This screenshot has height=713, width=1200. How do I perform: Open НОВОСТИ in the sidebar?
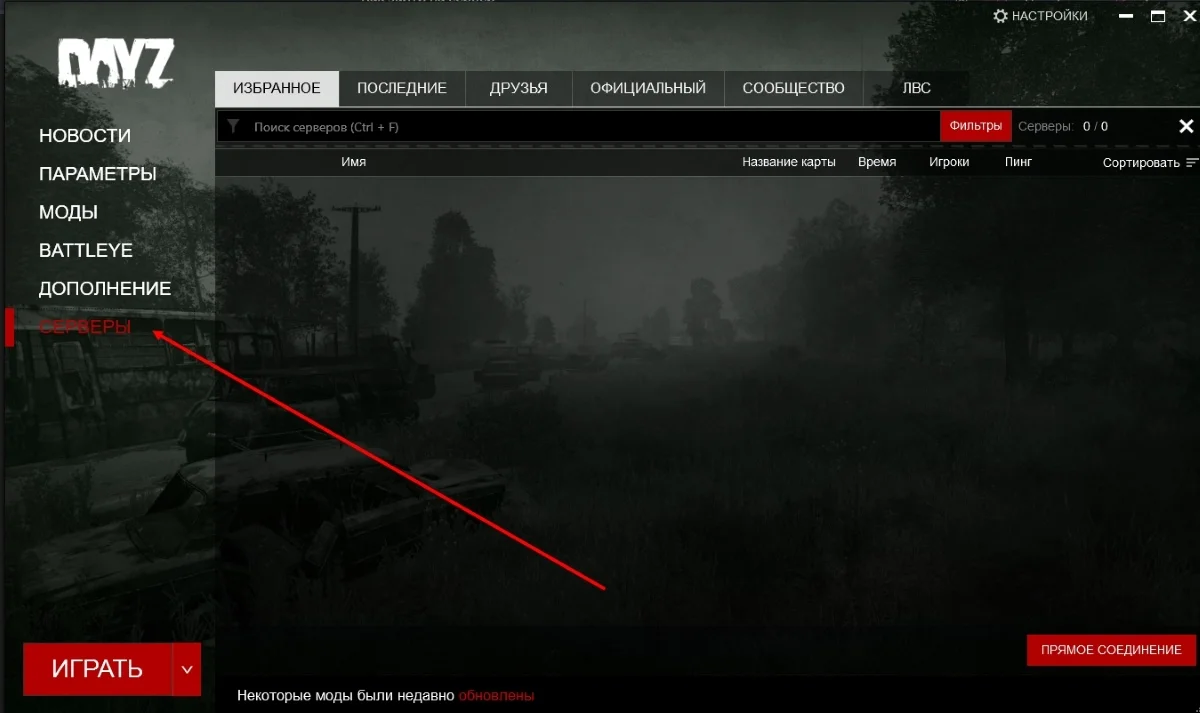(85, 136)
